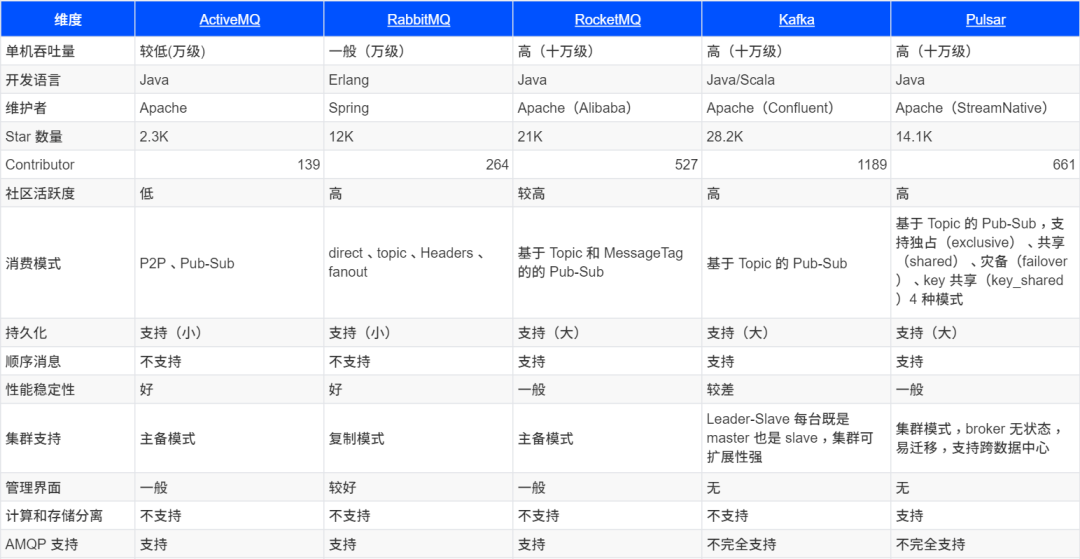Click the 集群模式，broker 无状态 cell
The image size is (1080, 559).
click(986, 439)
